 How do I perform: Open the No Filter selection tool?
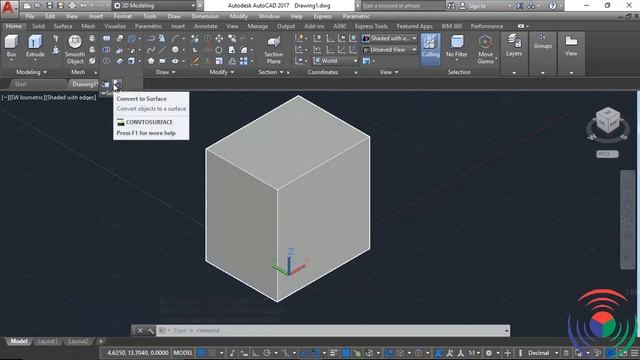[456, 46]
